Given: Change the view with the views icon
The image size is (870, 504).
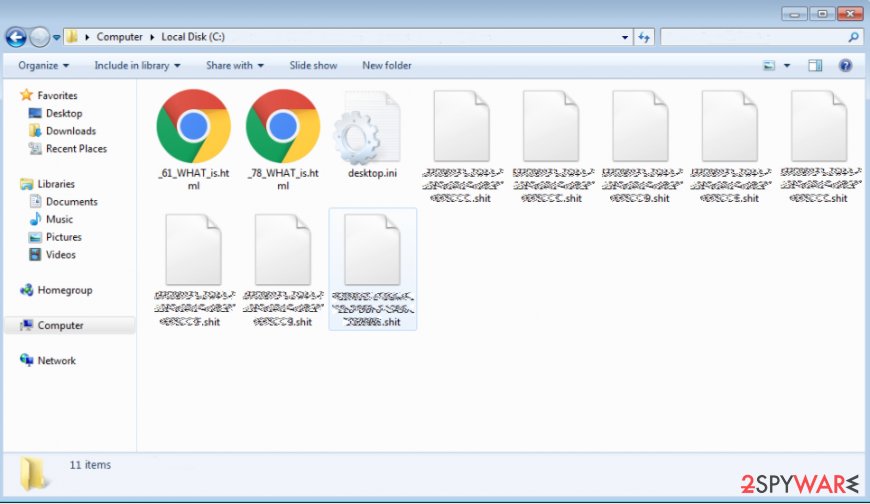Looking at the screenshot, I should click(x=769, y=66).
